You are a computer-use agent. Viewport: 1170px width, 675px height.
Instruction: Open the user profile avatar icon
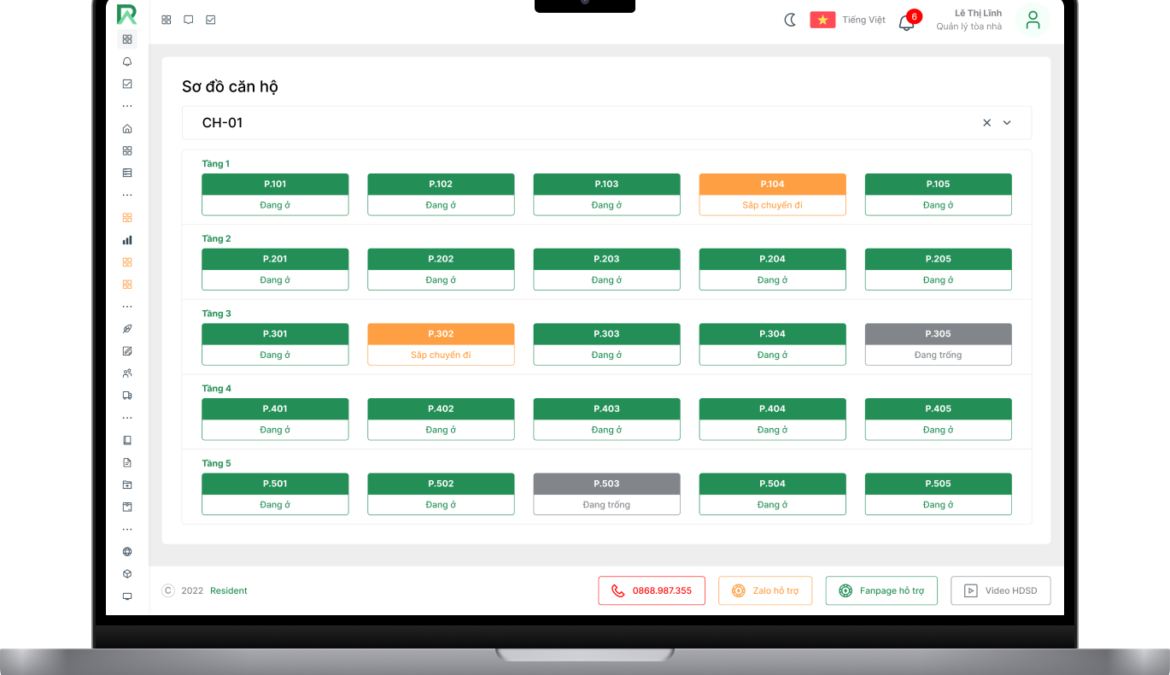(1033, 20)
